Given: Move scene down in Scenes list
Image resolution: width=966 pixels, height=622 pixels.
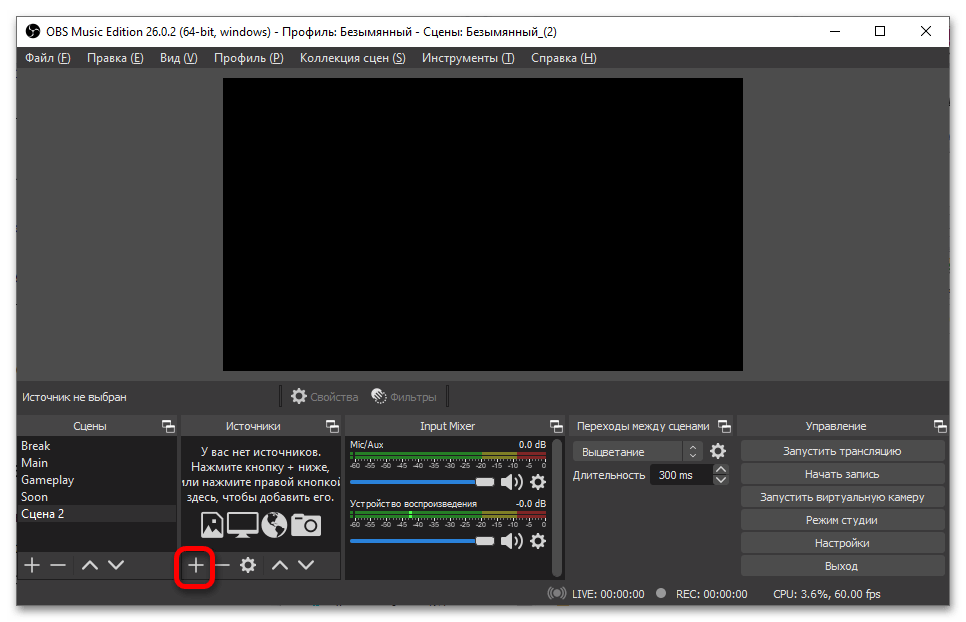Looking at the screenshot, I should [116, 565].
